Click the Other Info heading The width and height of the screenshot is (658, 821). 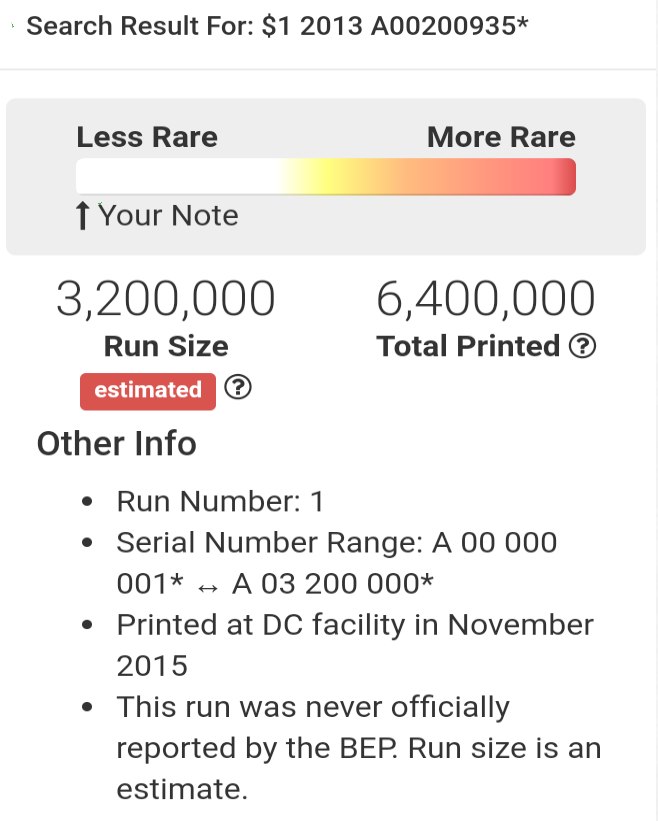pyautogui.click(x=117, y=443)
